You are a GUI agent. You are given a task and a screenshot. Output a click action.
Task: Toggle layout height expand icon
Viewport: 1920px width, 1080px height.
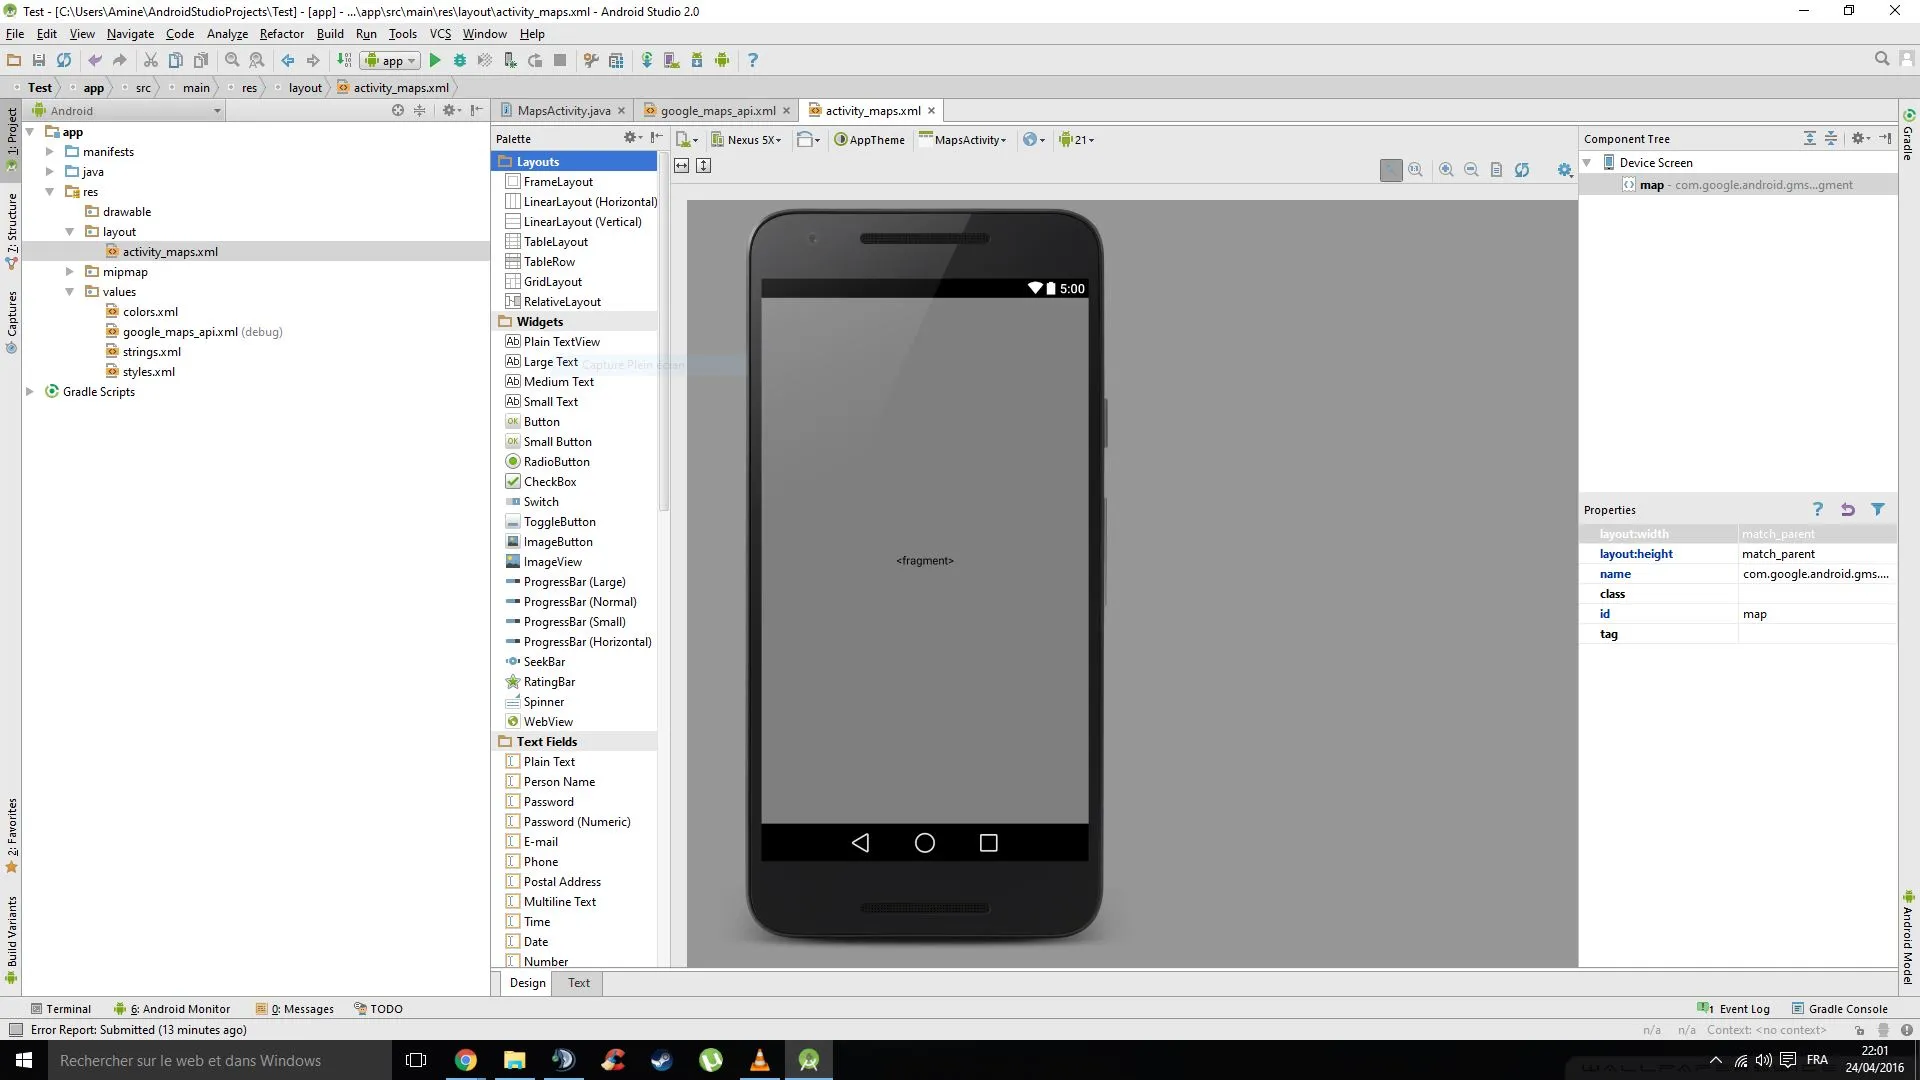coord(704,166)
